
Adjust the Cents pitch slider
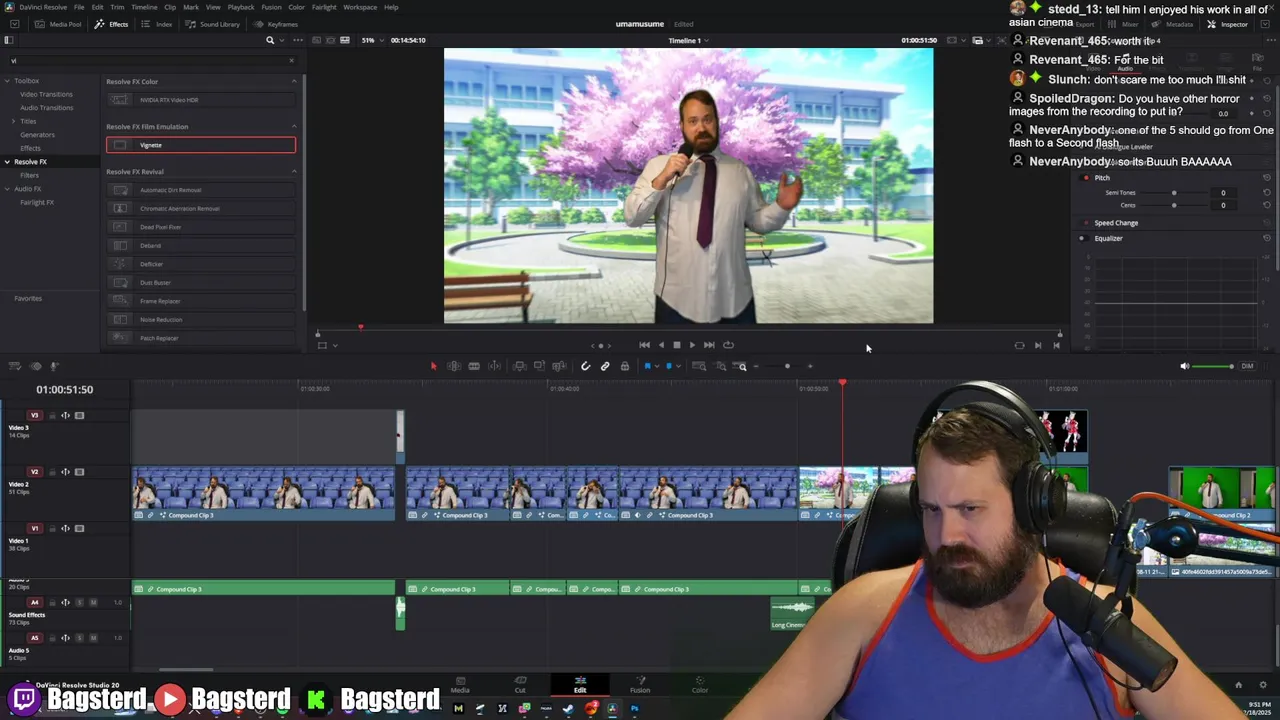(x=1174, y=205)
